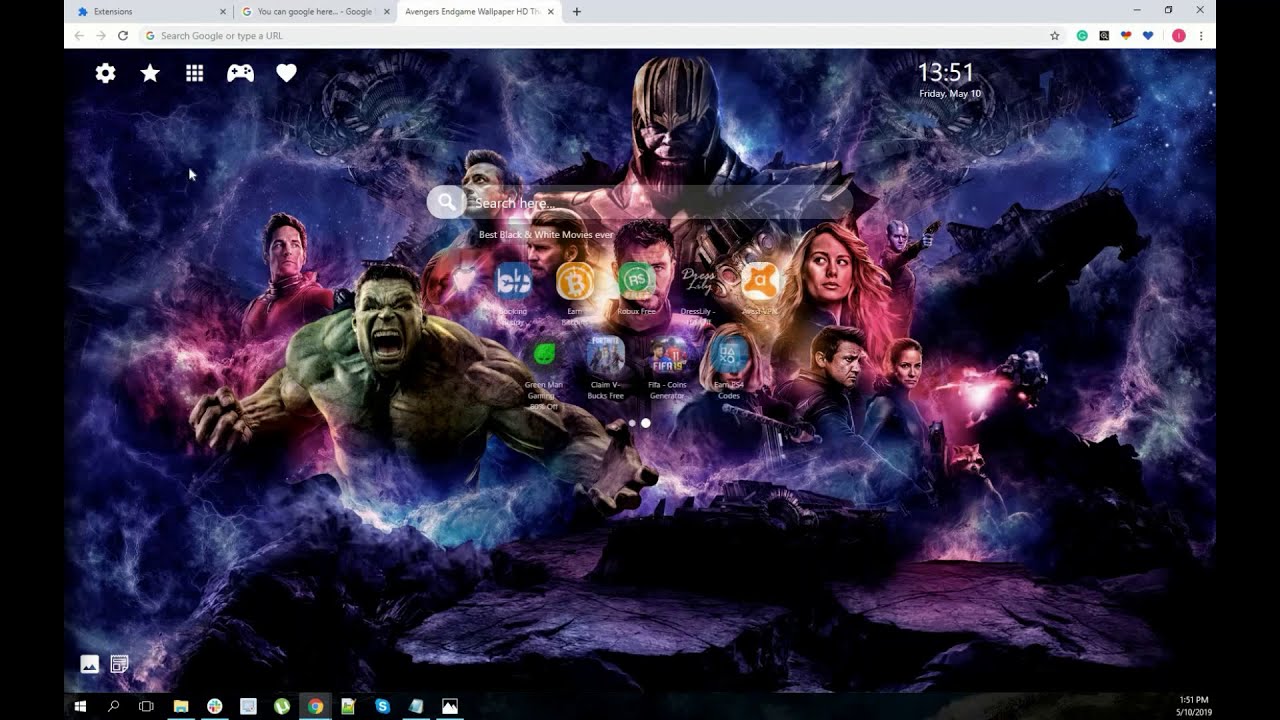This screenshot has width=1280, height=720.
Task: Open the apps grid icon
Action: [x=194, y=73]
